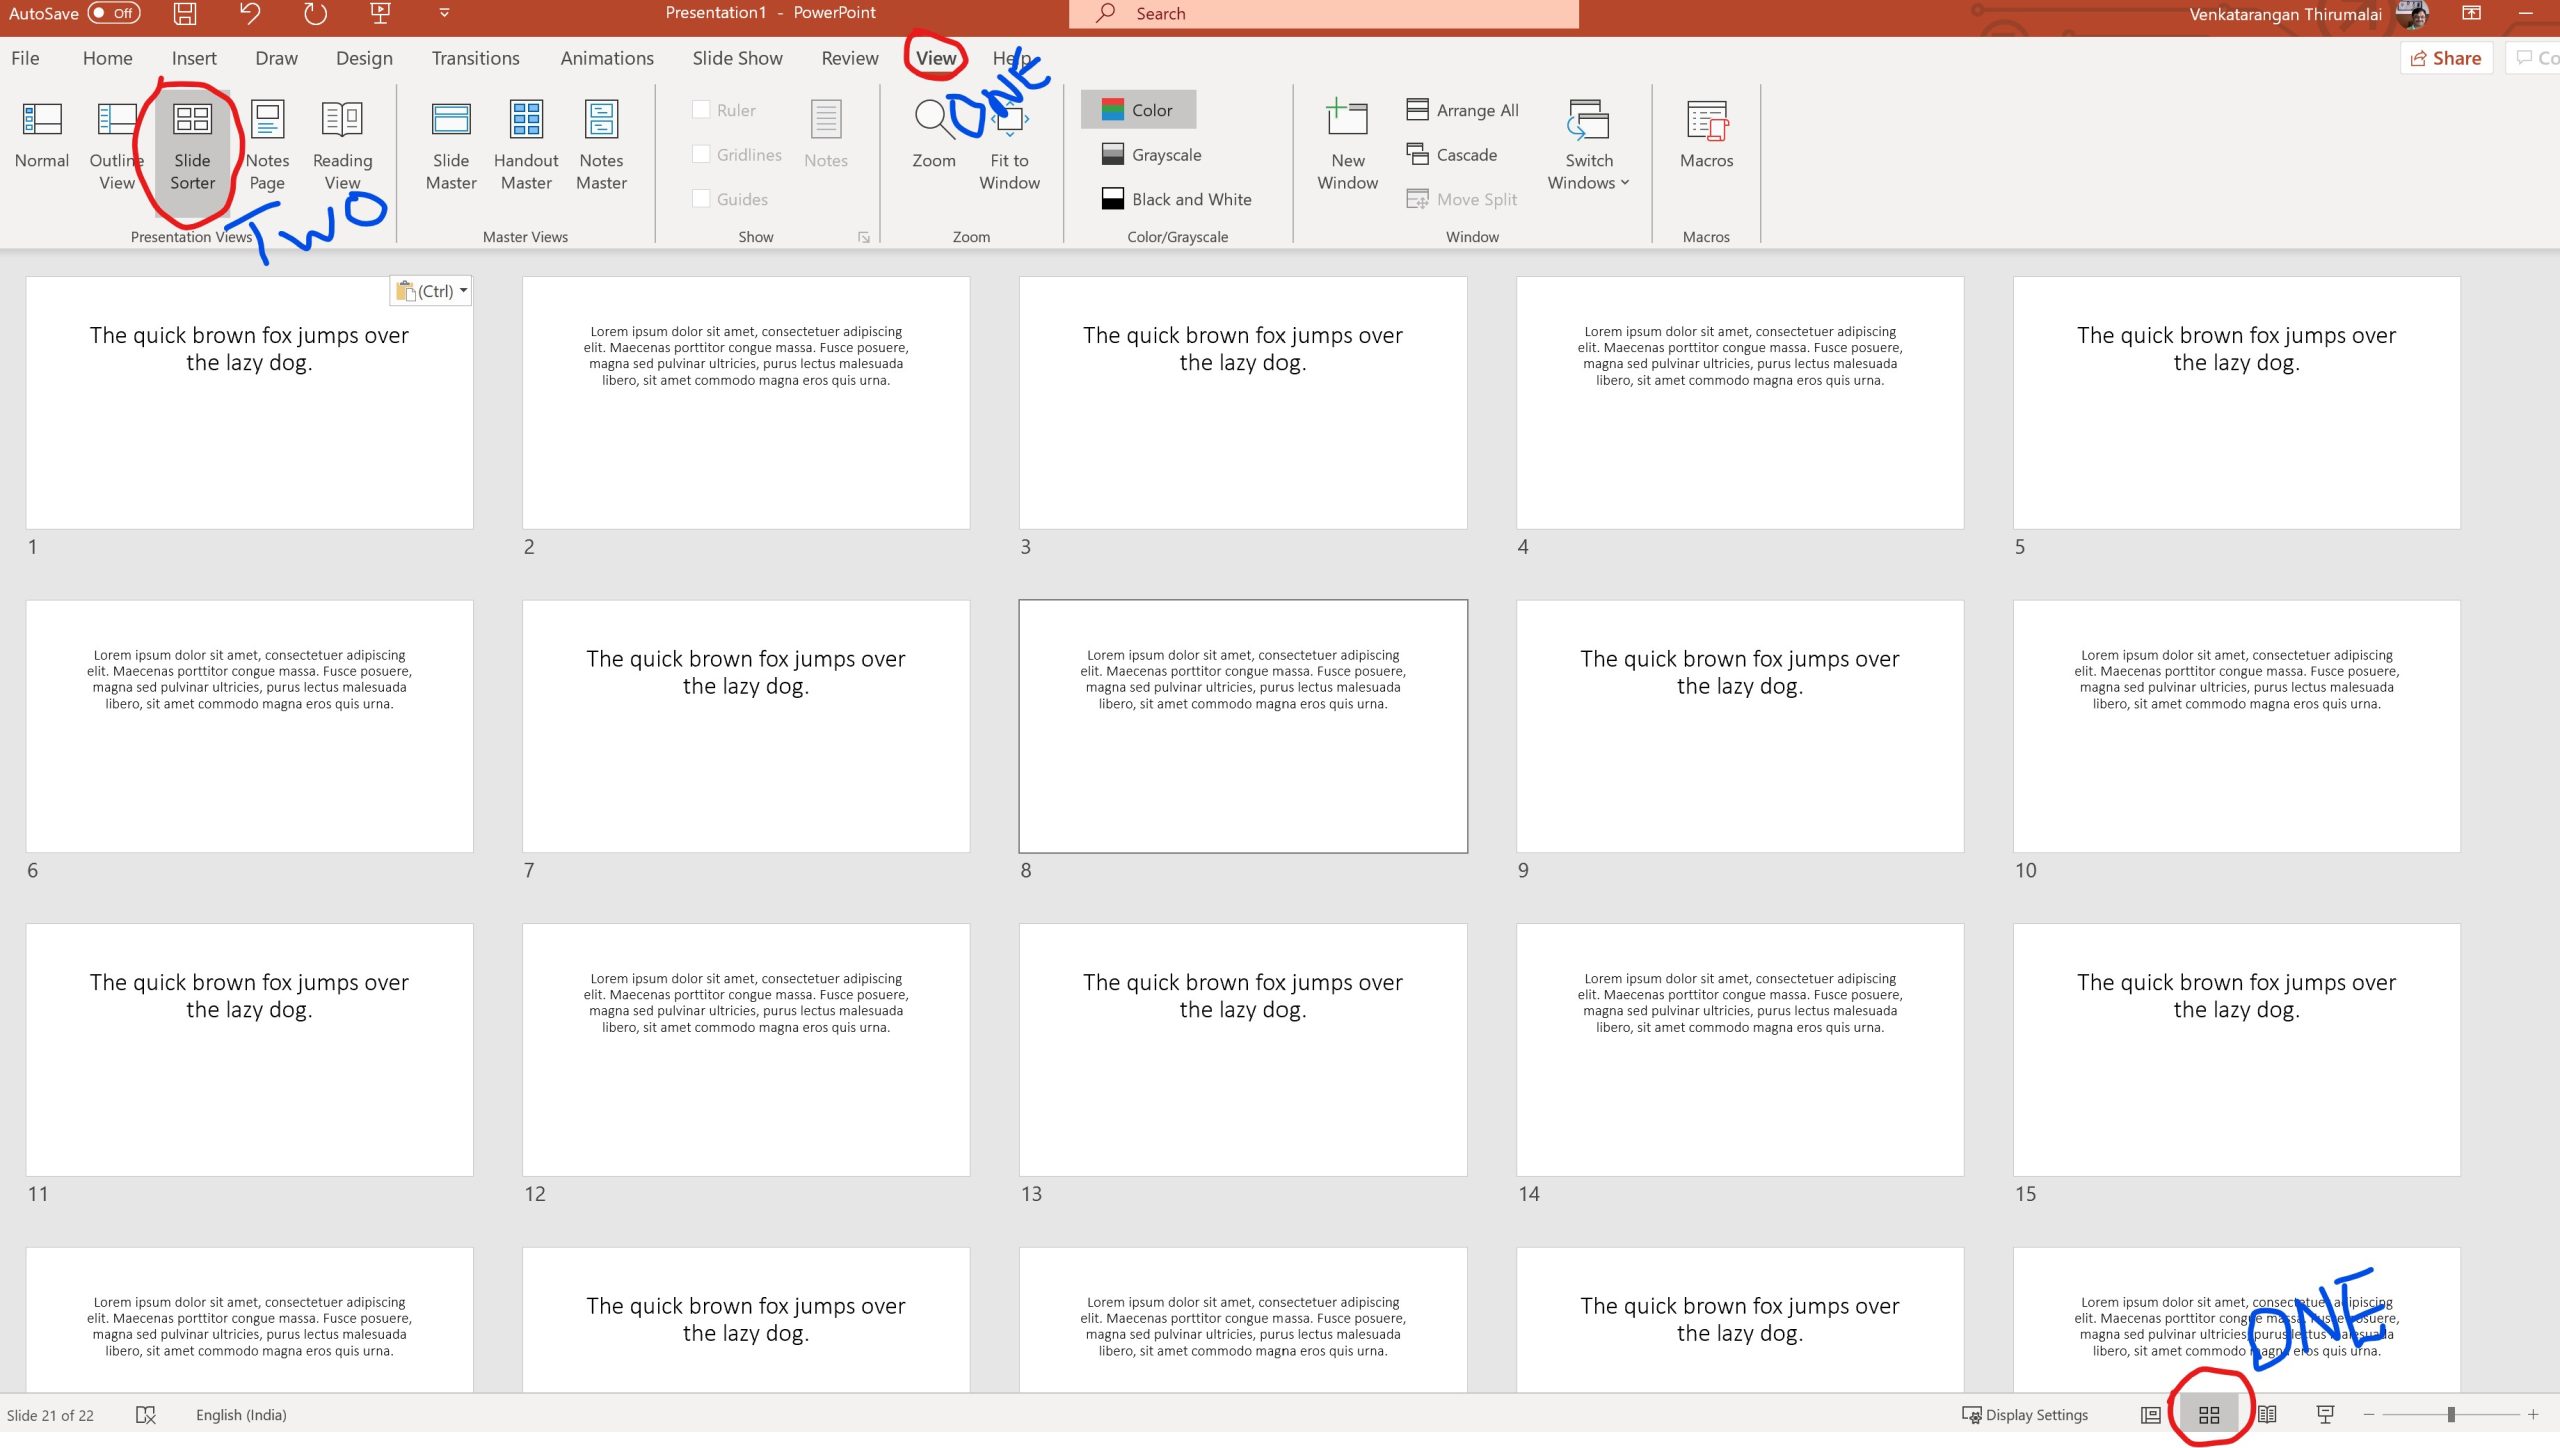The width and height of the screenshot is (2560, 1448).
Task: Enable the Gridlines checkbox
Action: click(702, 154)
